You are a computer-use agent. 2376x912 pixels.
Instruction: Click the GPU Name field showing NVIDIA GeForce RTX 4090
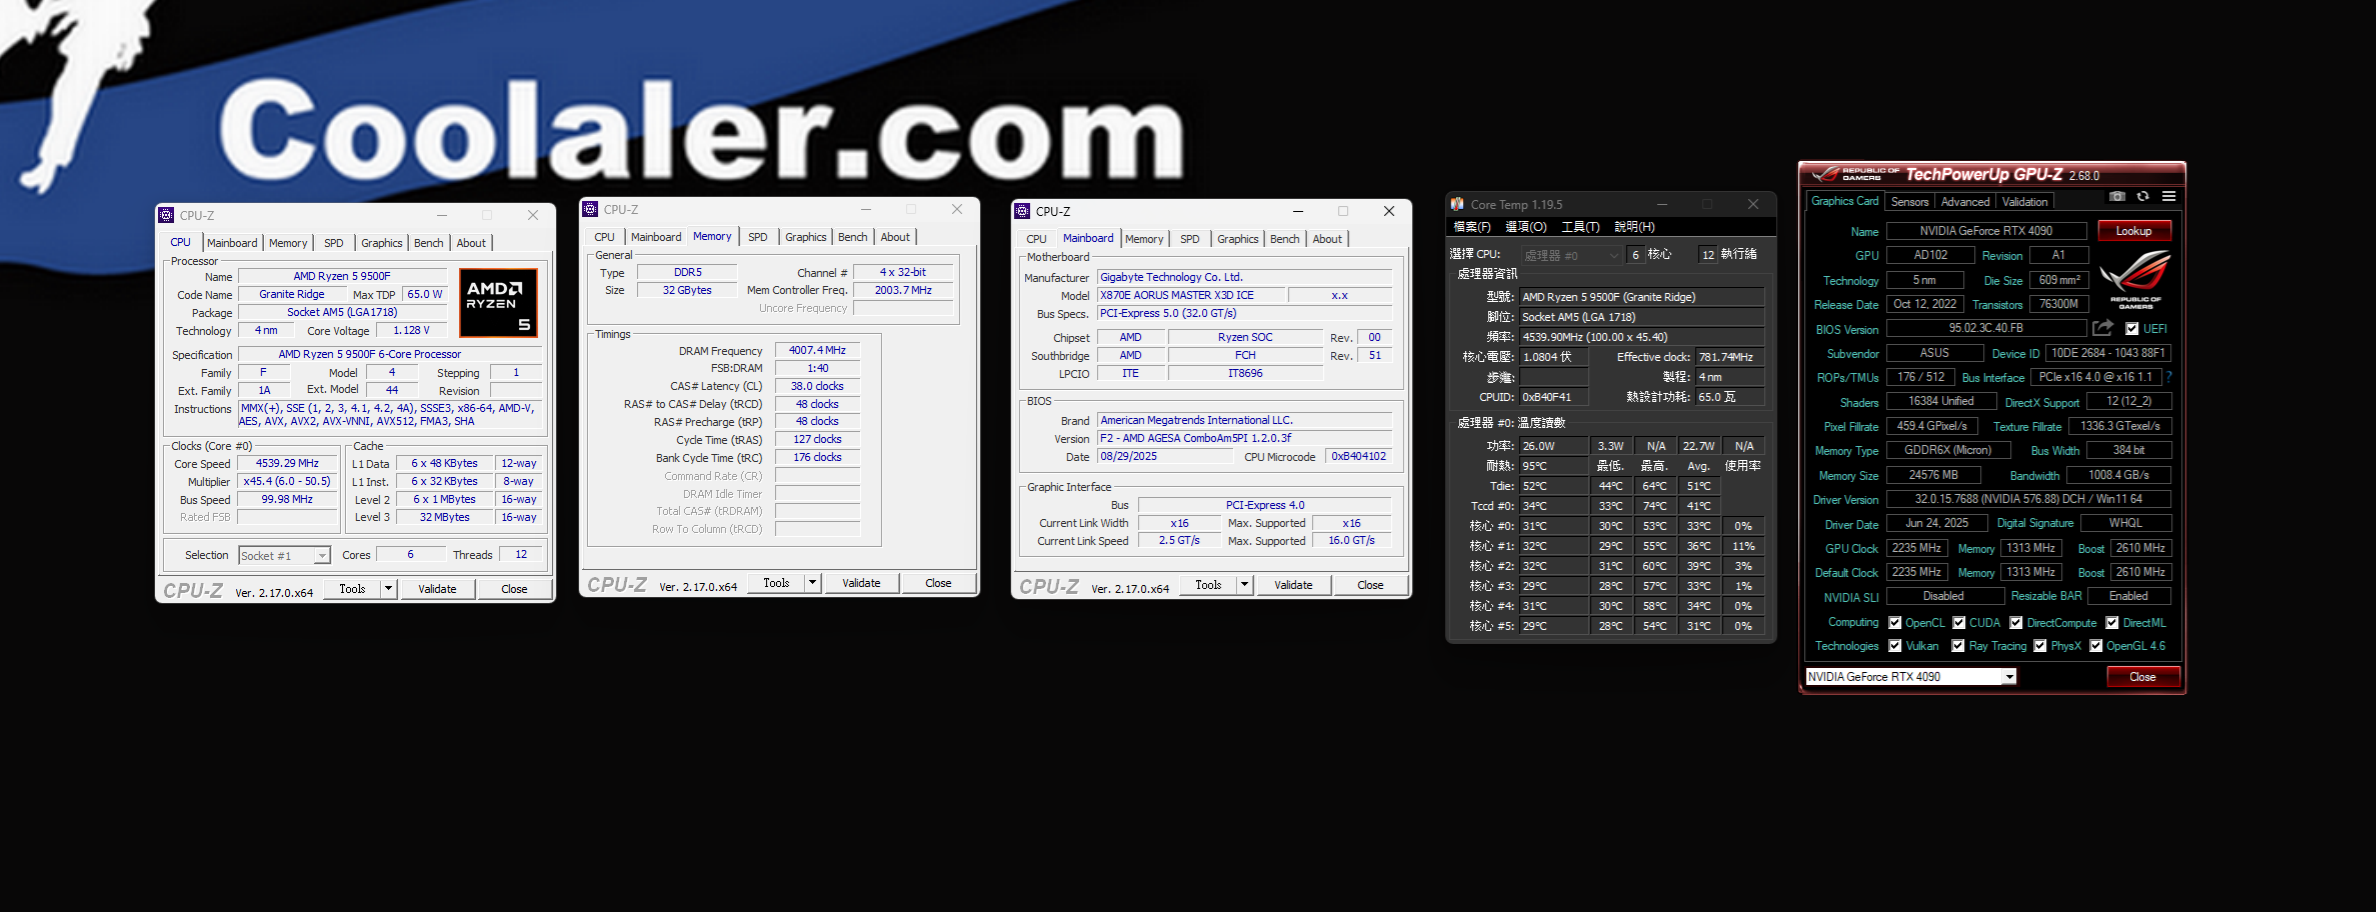pyautogui.click(x=1986, y=231)
